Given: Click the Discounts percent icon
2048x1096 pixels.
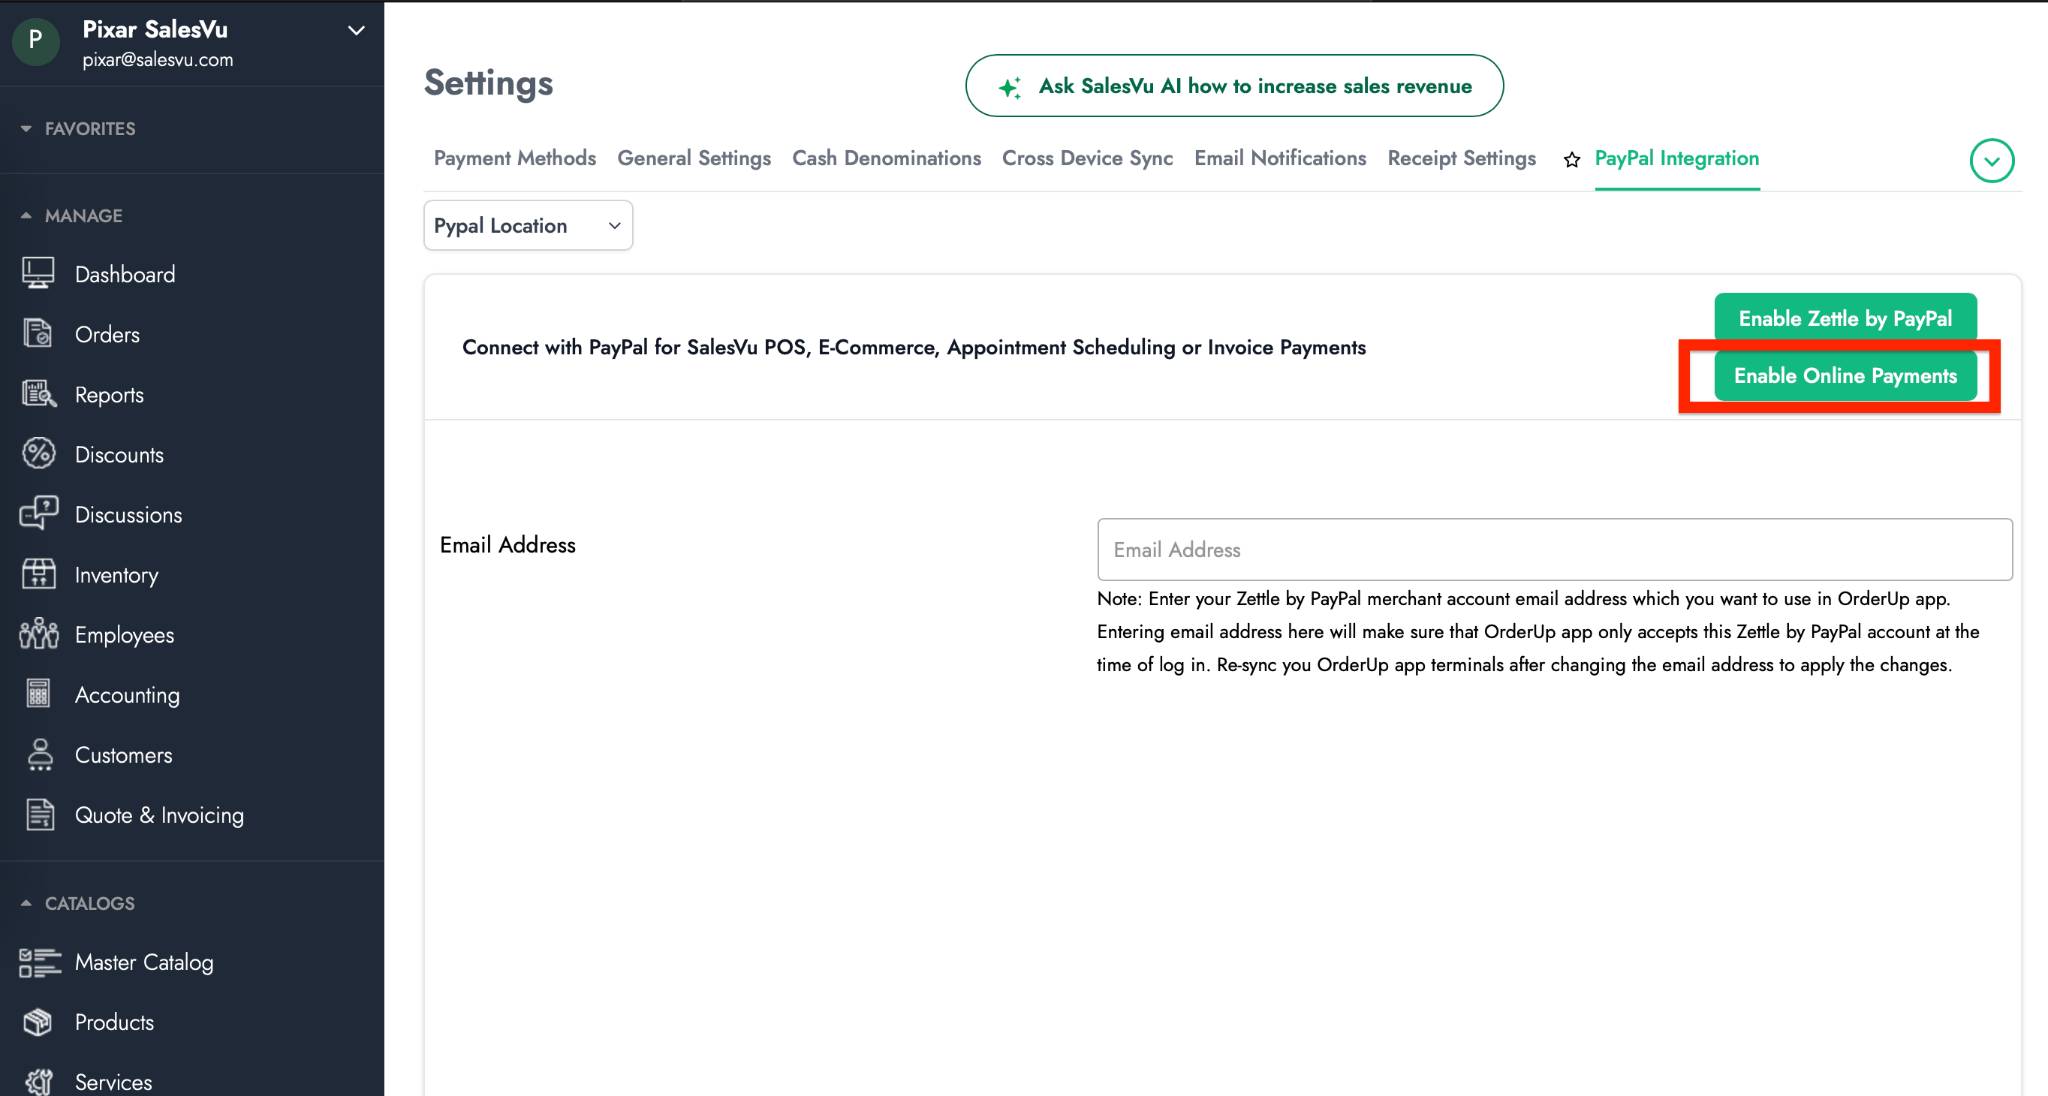Looking at the screenshot, I should point(39,454).
